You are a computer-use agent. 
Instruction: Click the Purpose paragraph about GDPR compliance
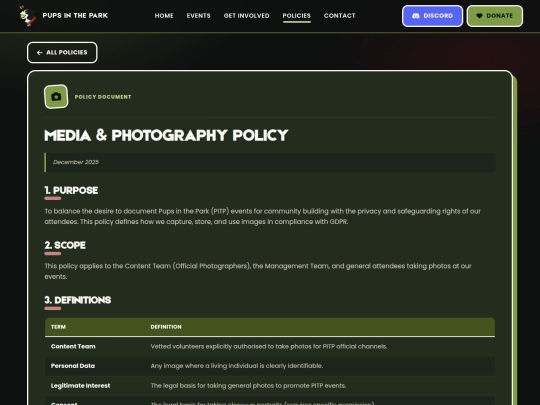point(262,216)
